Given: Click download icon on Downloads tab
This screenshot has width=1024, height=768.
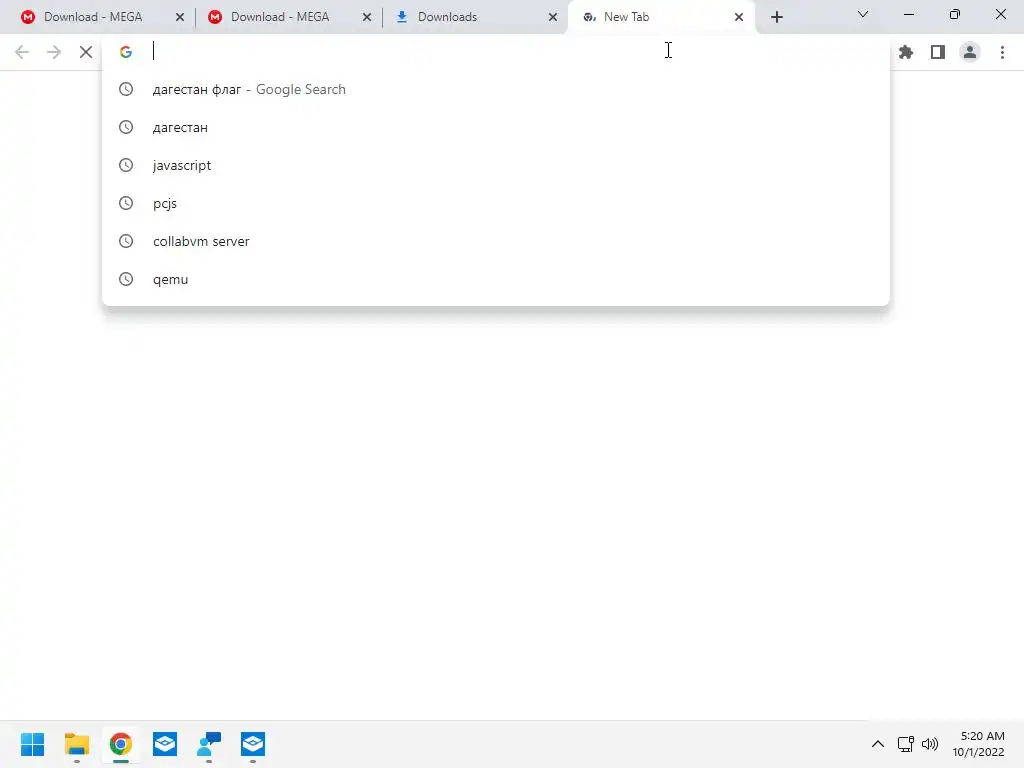Looking at the screenshot, I should pos(402,17).
